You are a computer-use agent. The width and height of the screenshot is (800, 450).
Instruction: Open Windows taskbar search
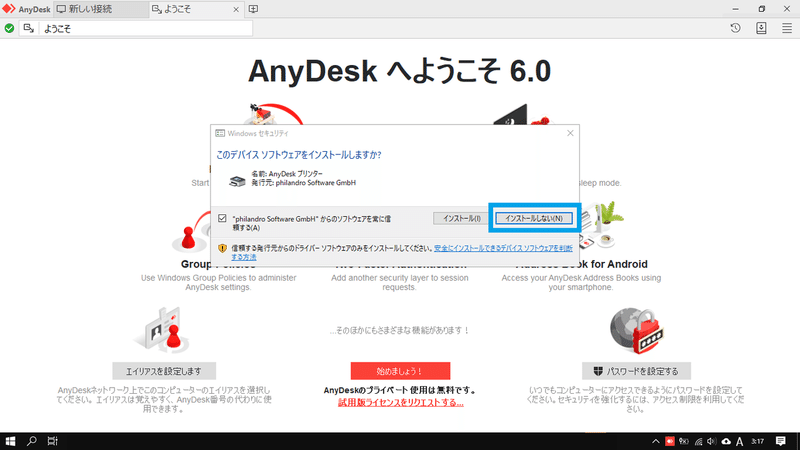(x=32, y=441)
